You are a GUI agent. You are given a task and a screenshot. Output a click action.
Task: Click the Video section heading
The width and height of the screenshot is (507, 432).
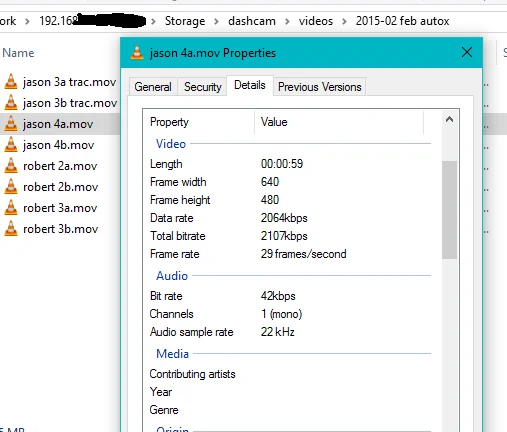click(171, 144)
